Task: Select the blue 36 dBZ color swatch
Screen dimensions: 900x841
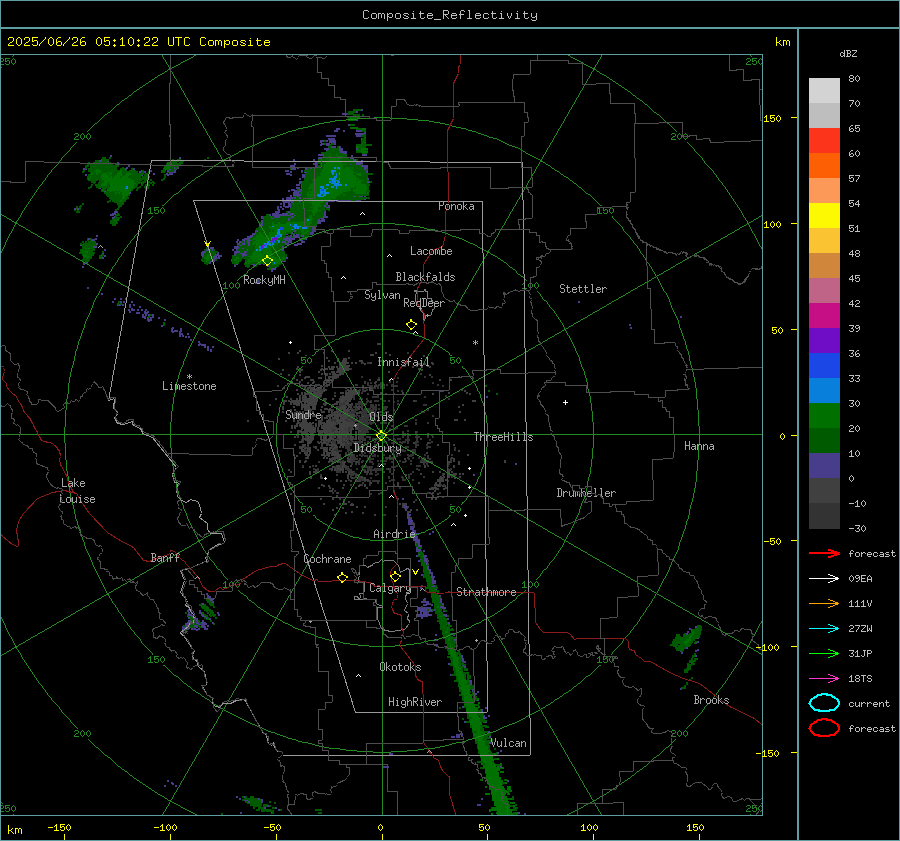Action: (824, 366)
